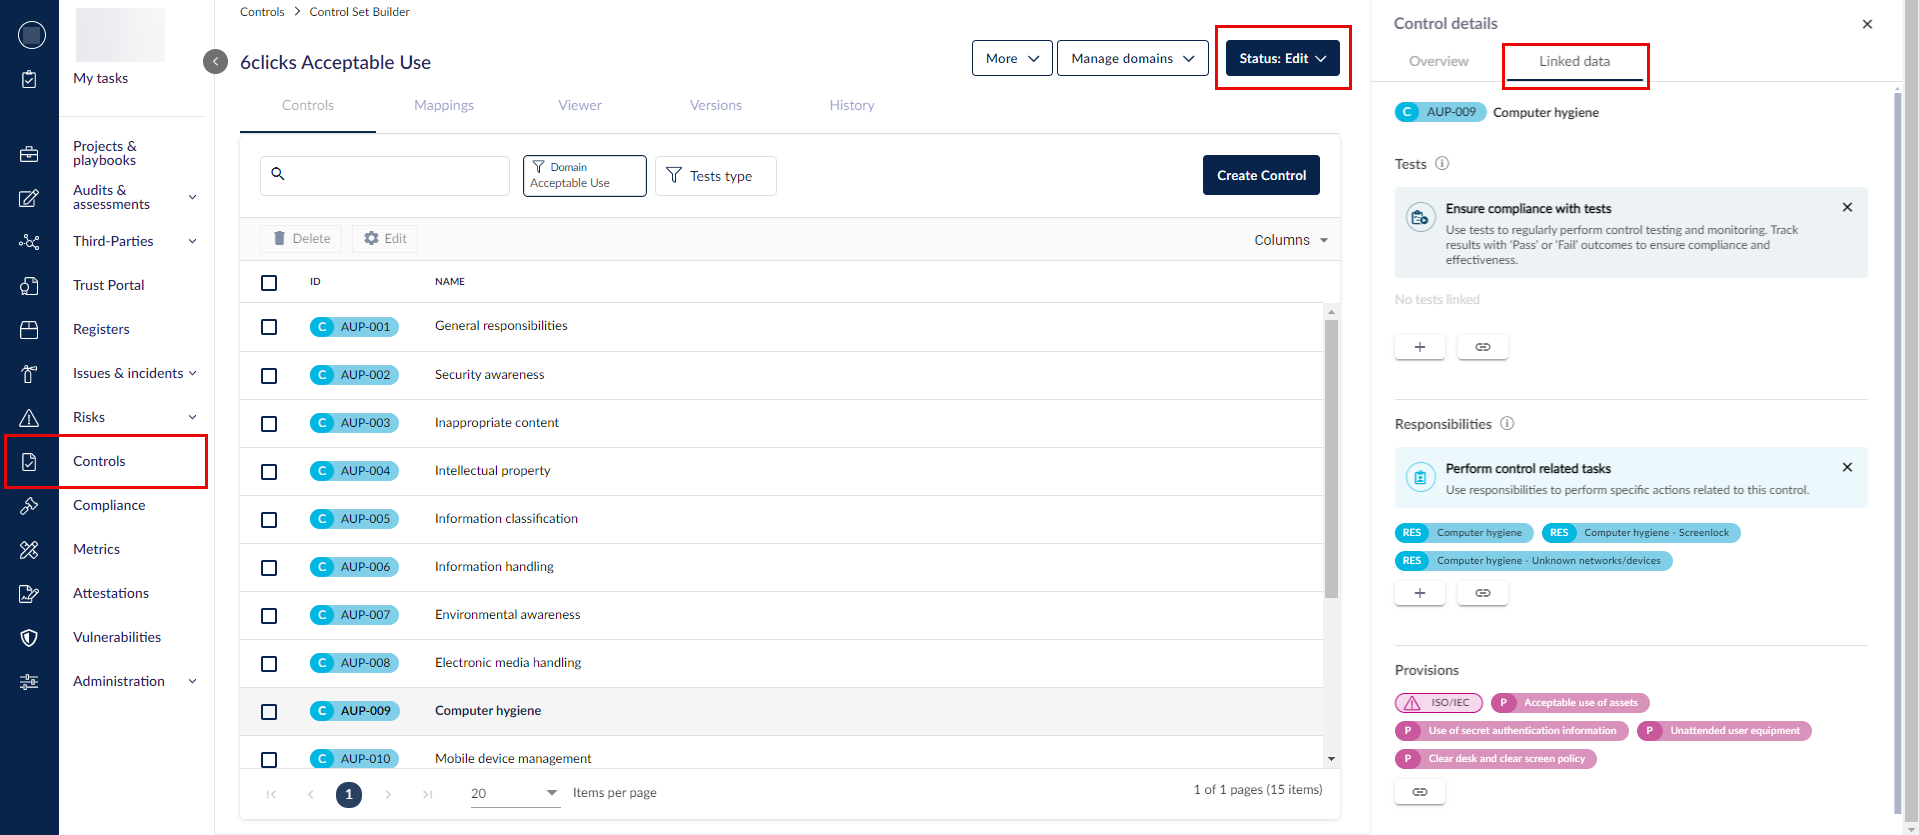Screen dimensions: 1919x835
Task: Select the AUP-005 Information classification checkbox
Action: tap(269, 520)
